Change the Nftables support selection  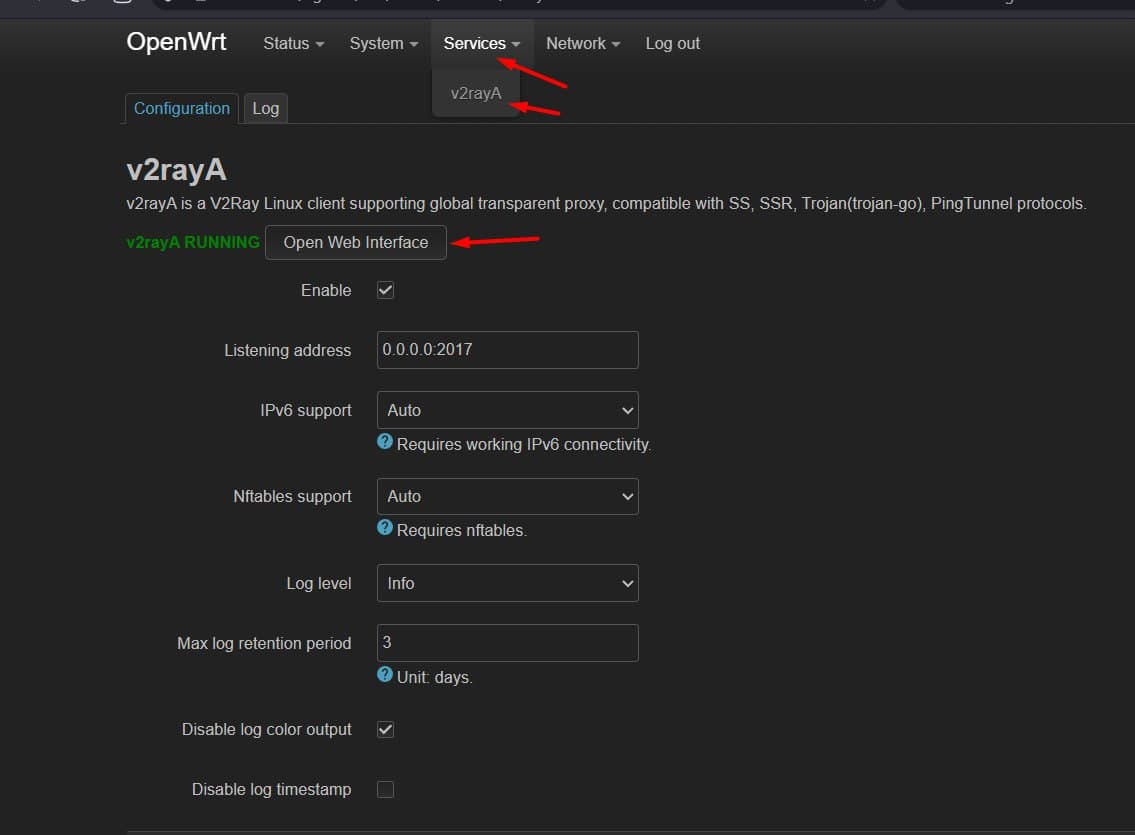coord(507,496)
